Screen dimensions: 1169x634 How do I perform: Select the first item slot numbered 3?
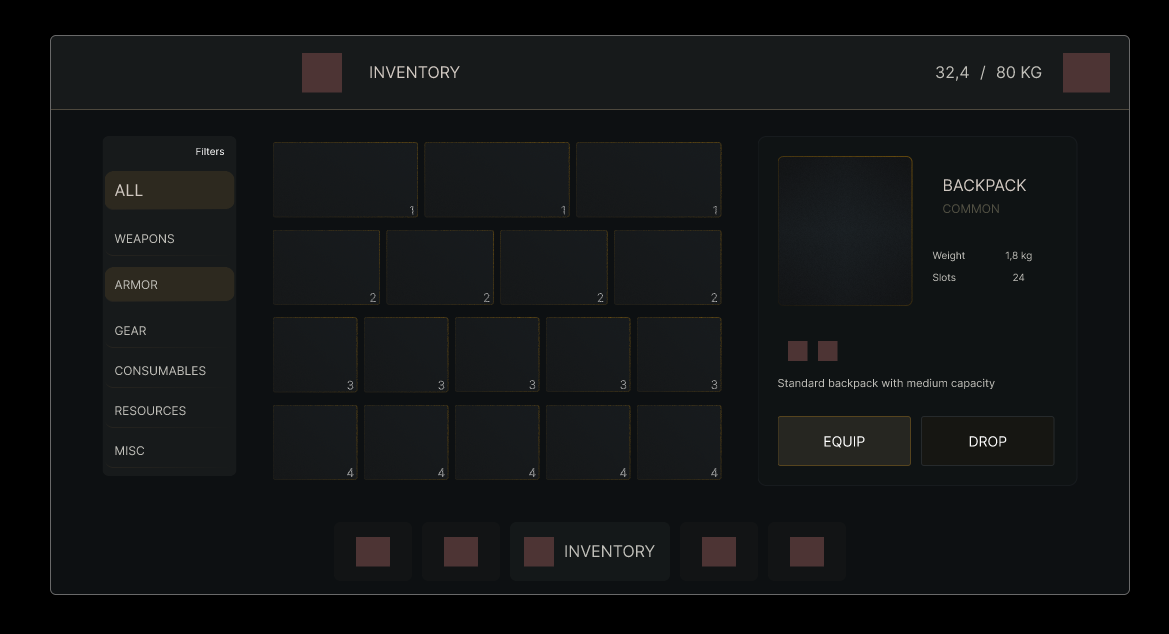click(315, 355)
